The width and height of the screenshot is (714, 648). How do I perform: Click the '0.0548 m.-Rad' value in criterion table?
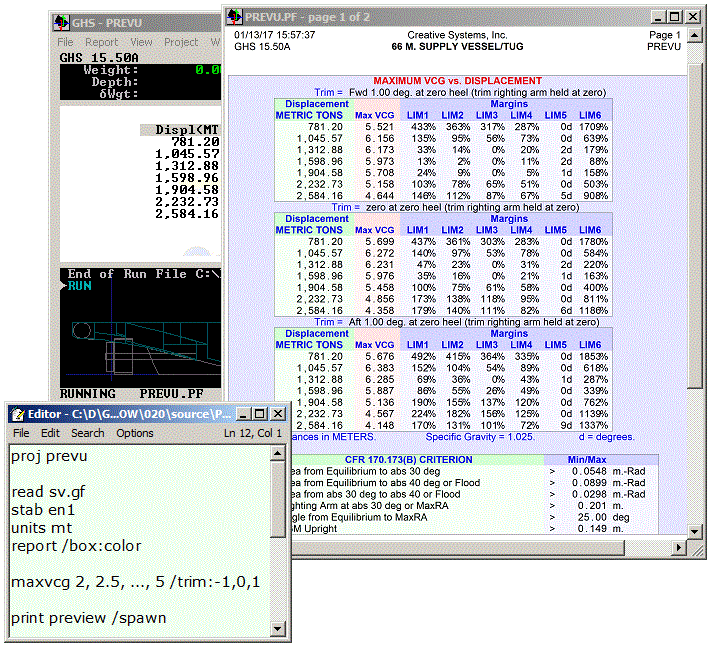[608, 471]
